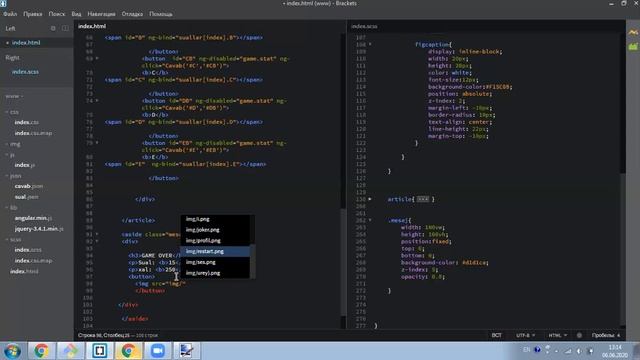This screenshot has width=640, height=360.
Task: Open the Правка menu
Action: pyautogui.click(x=33, y=14)
